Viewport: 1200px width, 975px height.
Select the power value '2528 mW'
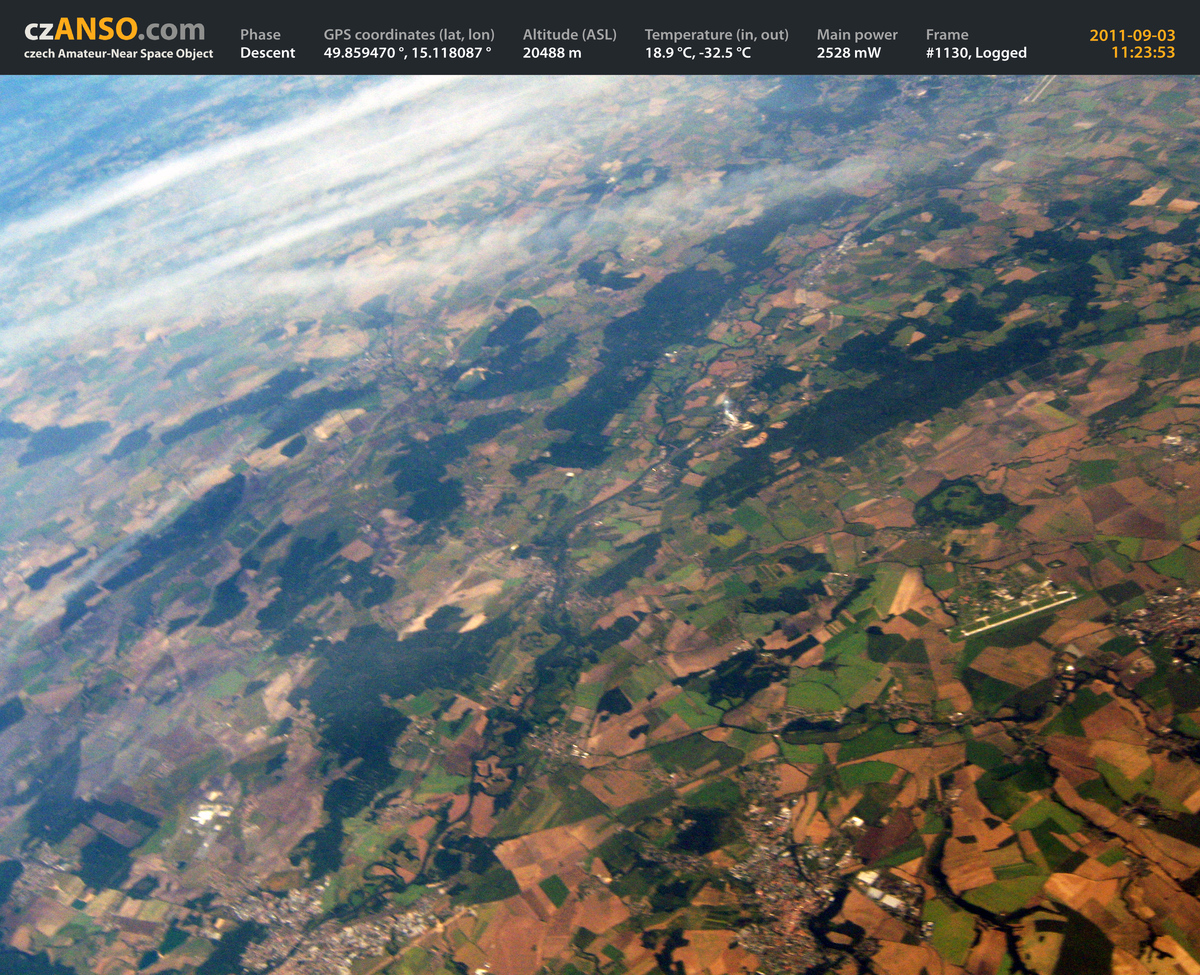[849, 53]
